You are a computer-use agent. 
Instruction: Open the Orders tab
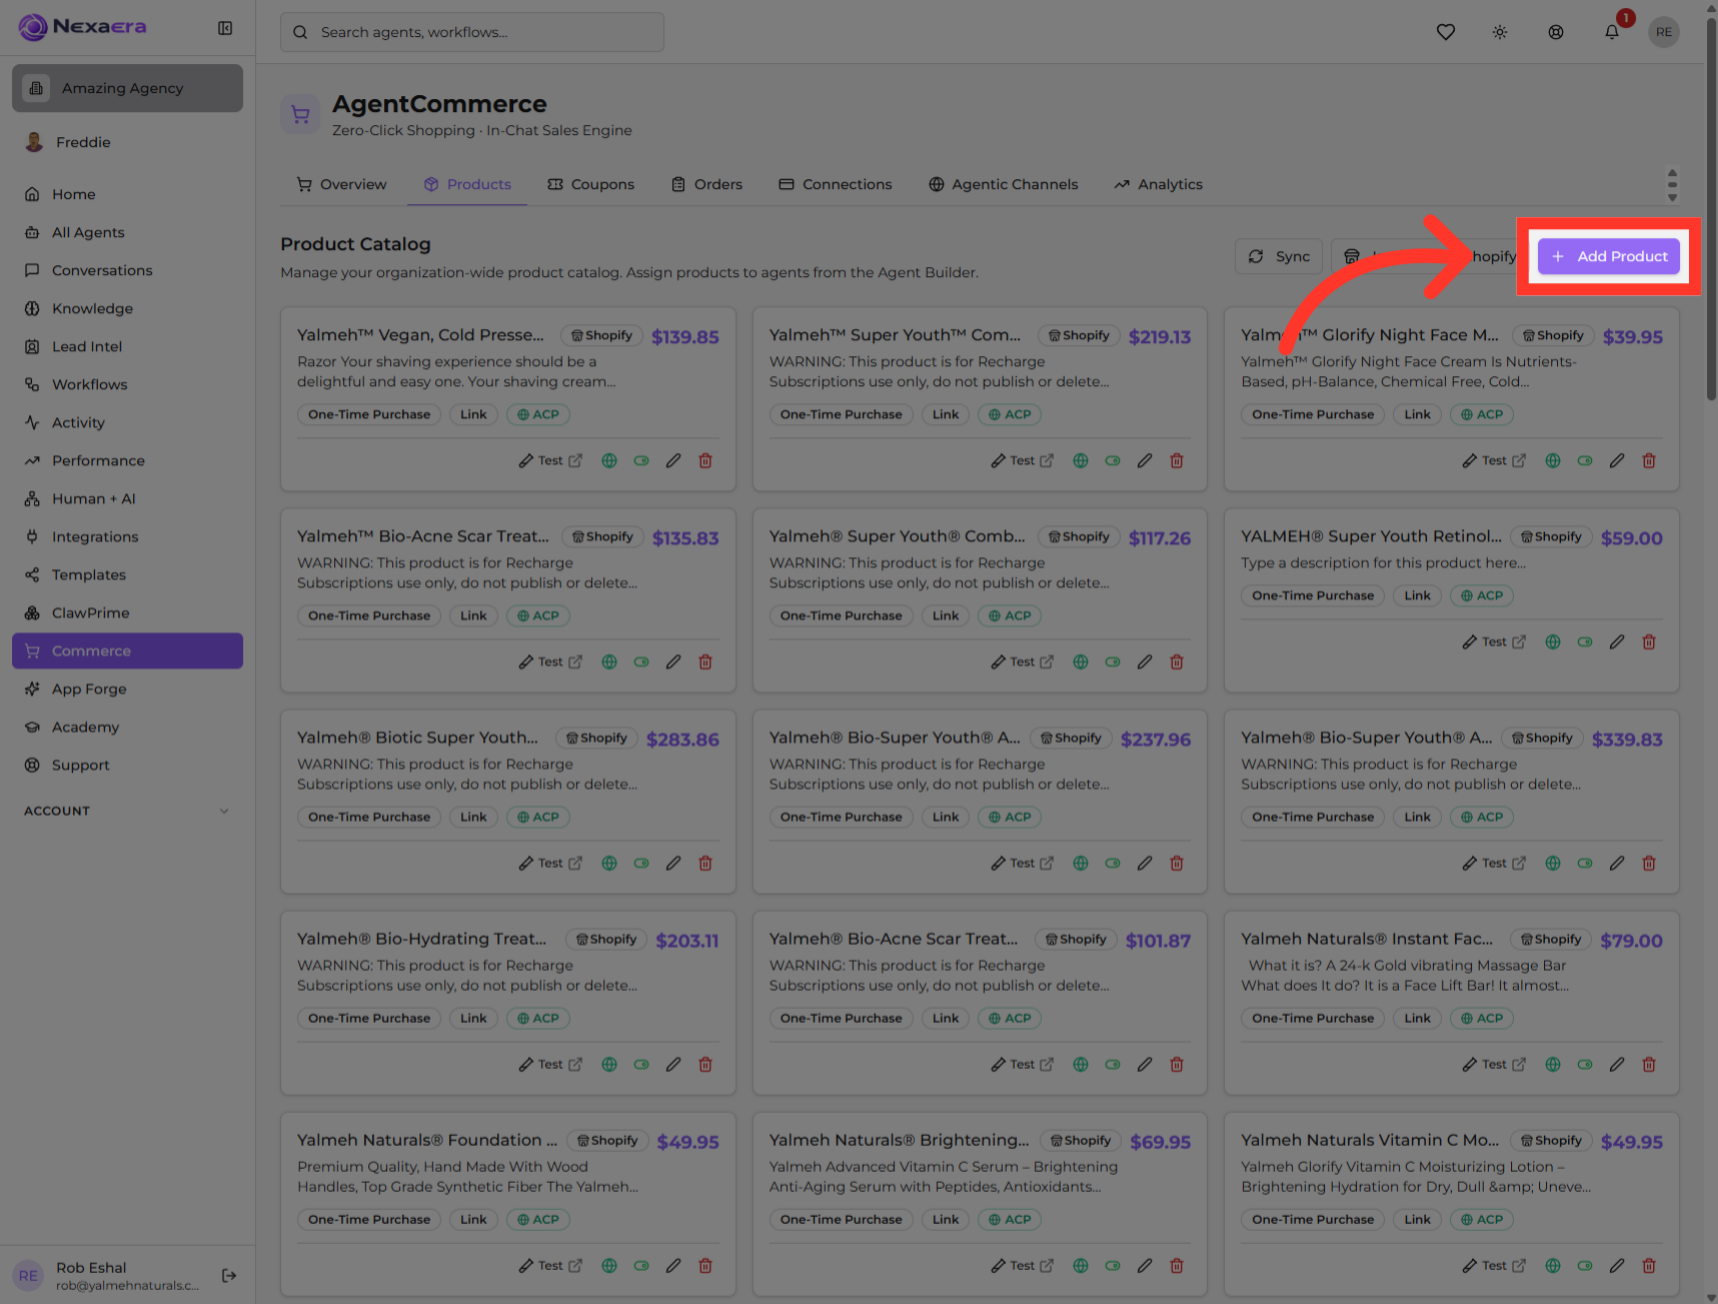coord(707,184)
